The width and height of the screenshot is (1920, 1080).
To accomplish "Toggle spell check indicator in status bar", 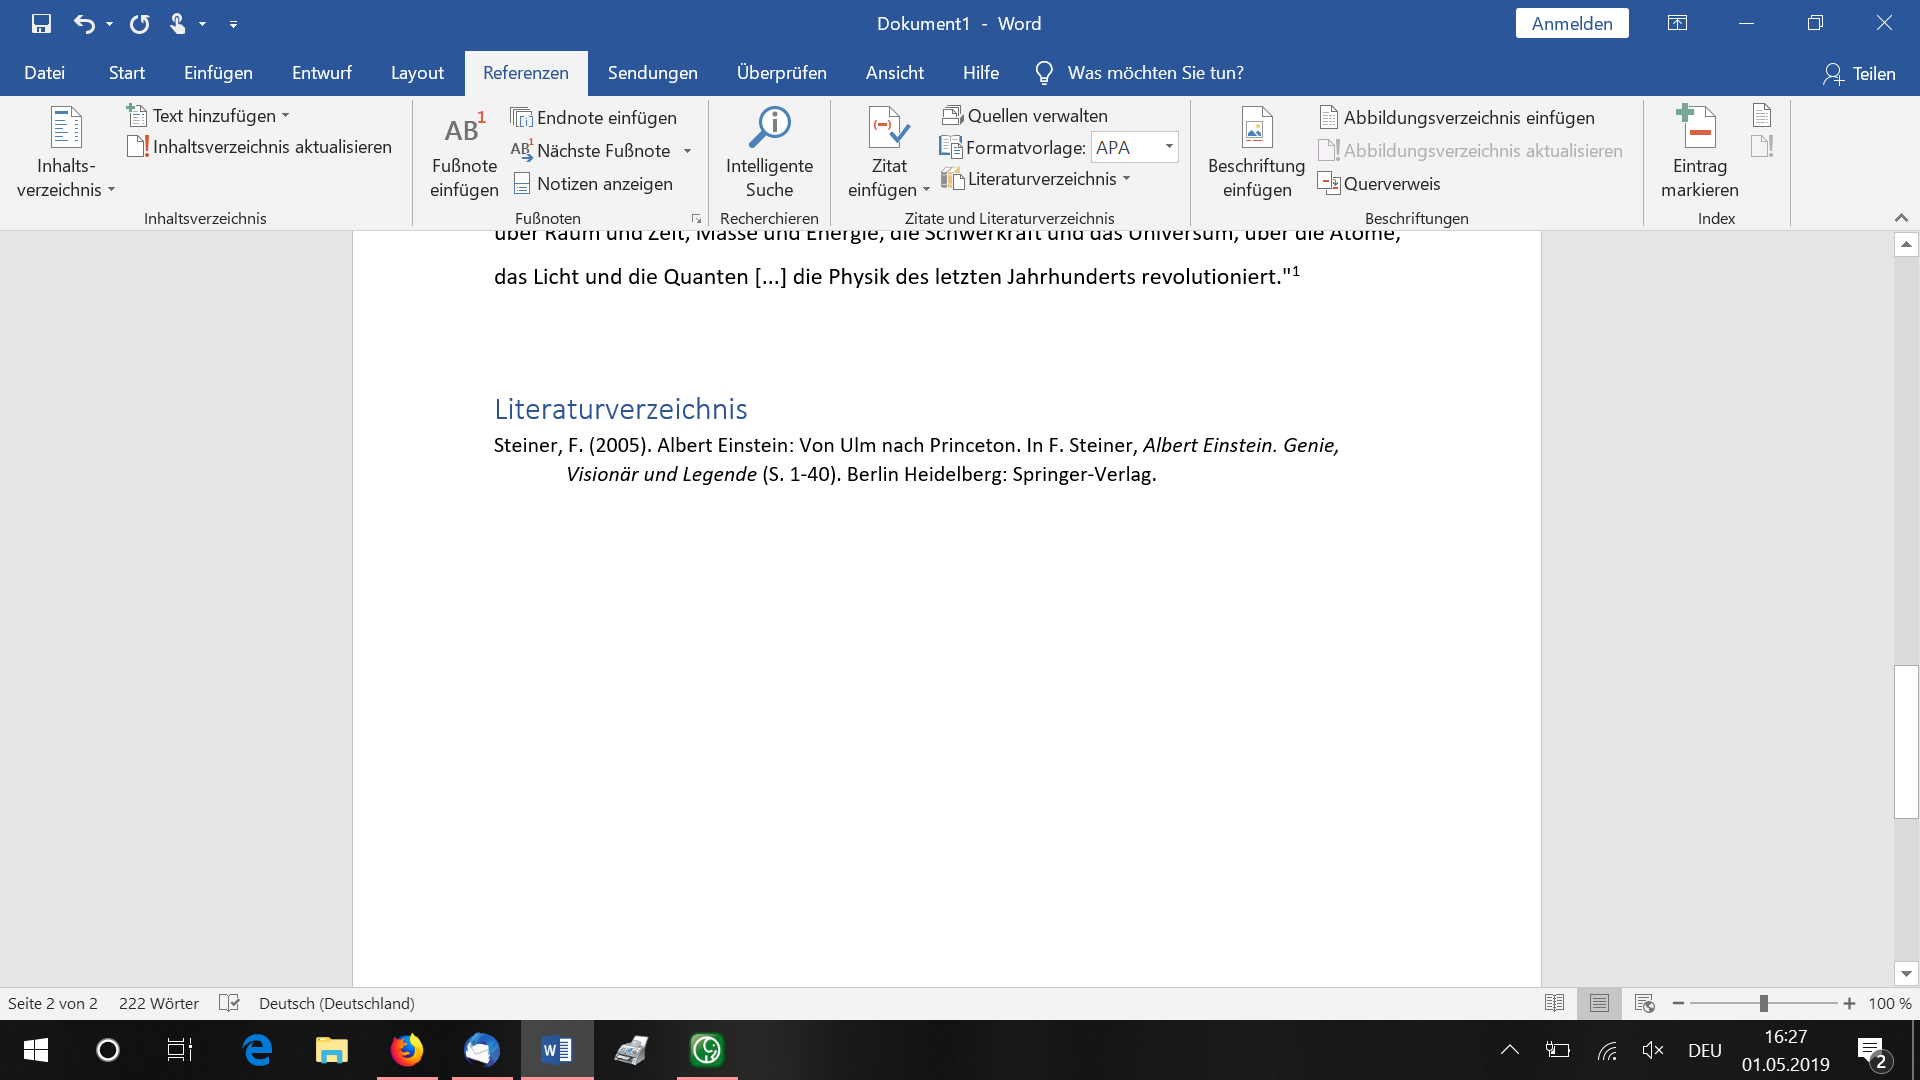I will tap(227, 1004).
